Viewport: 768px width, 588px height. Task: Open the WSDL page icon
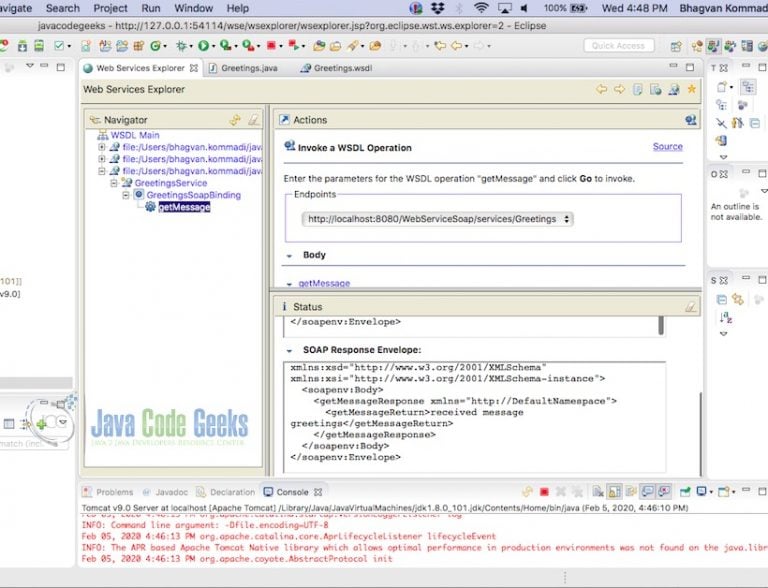674,89
